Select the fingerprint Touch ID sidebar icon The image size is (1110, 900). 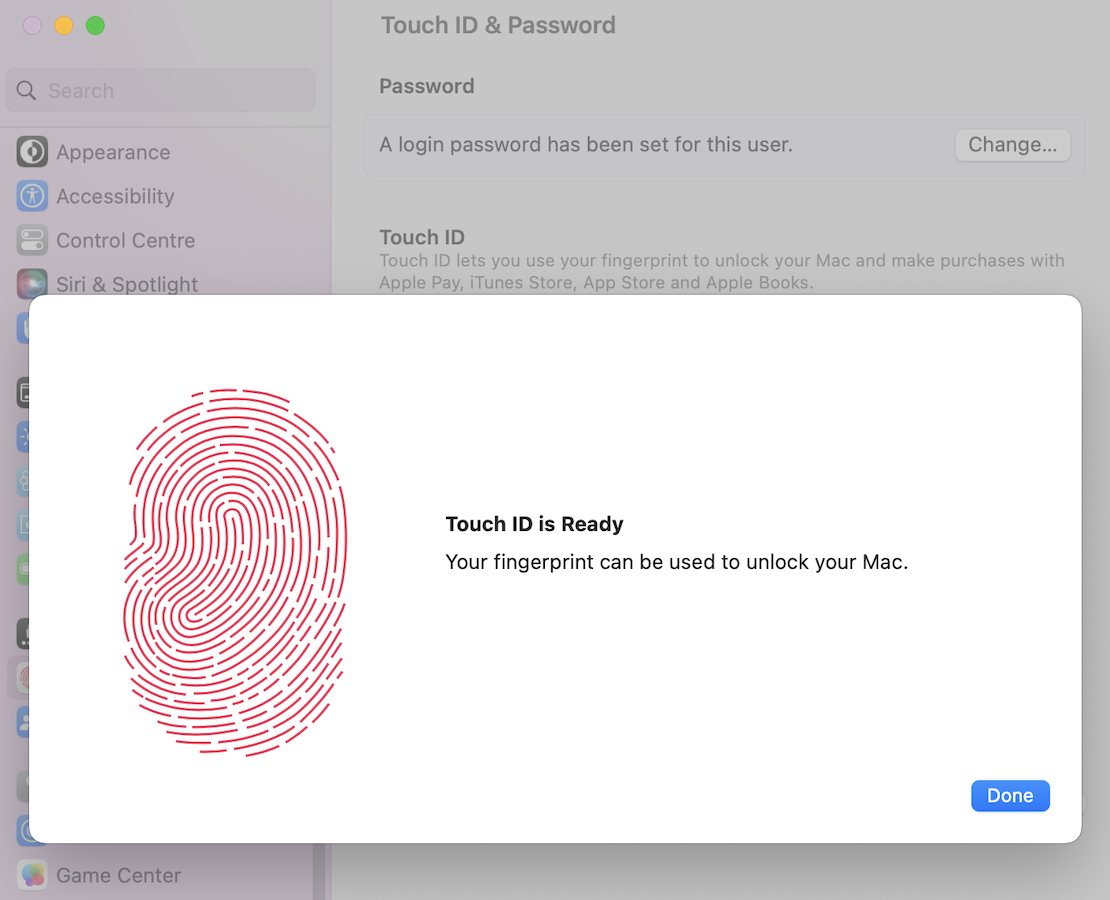(x=23, y=678)
